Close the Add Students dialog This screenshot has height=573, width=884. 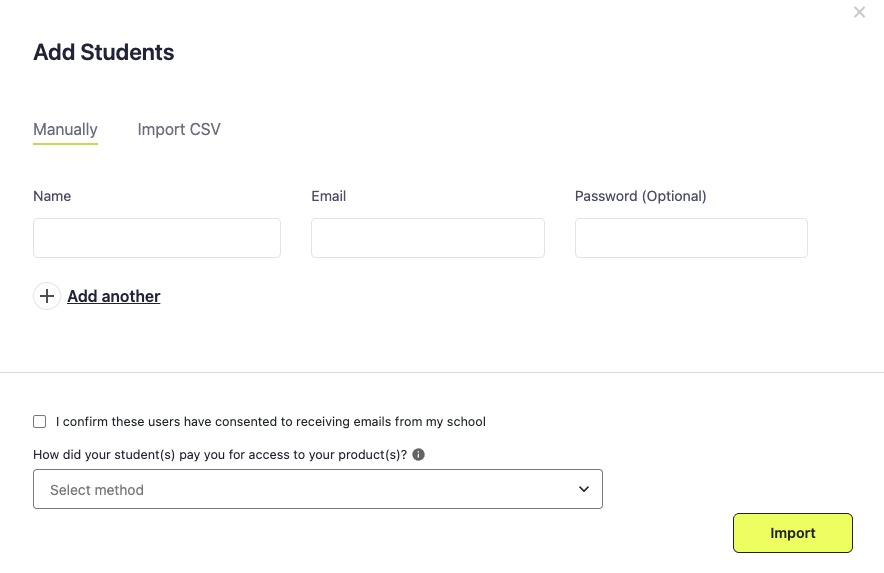[859, 12]
